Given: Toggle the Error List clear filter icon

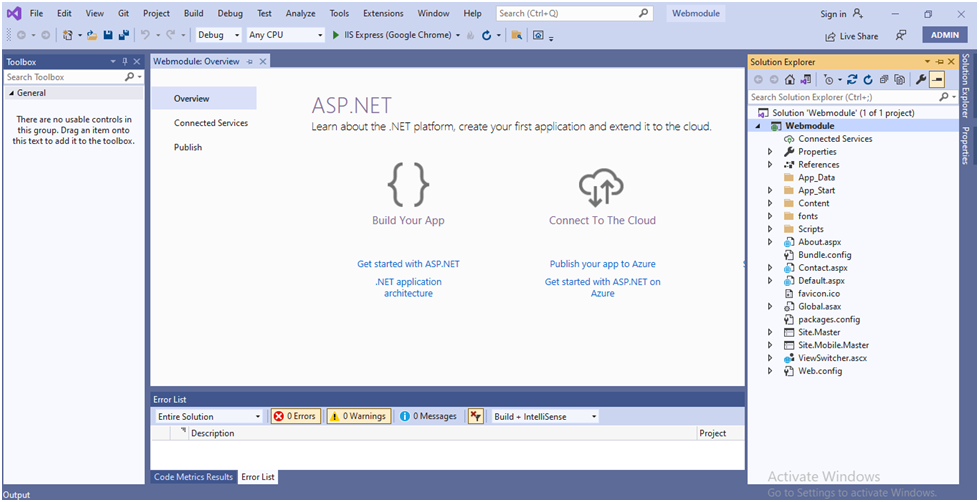Looking at the screenshot, I should coord(476,416).
